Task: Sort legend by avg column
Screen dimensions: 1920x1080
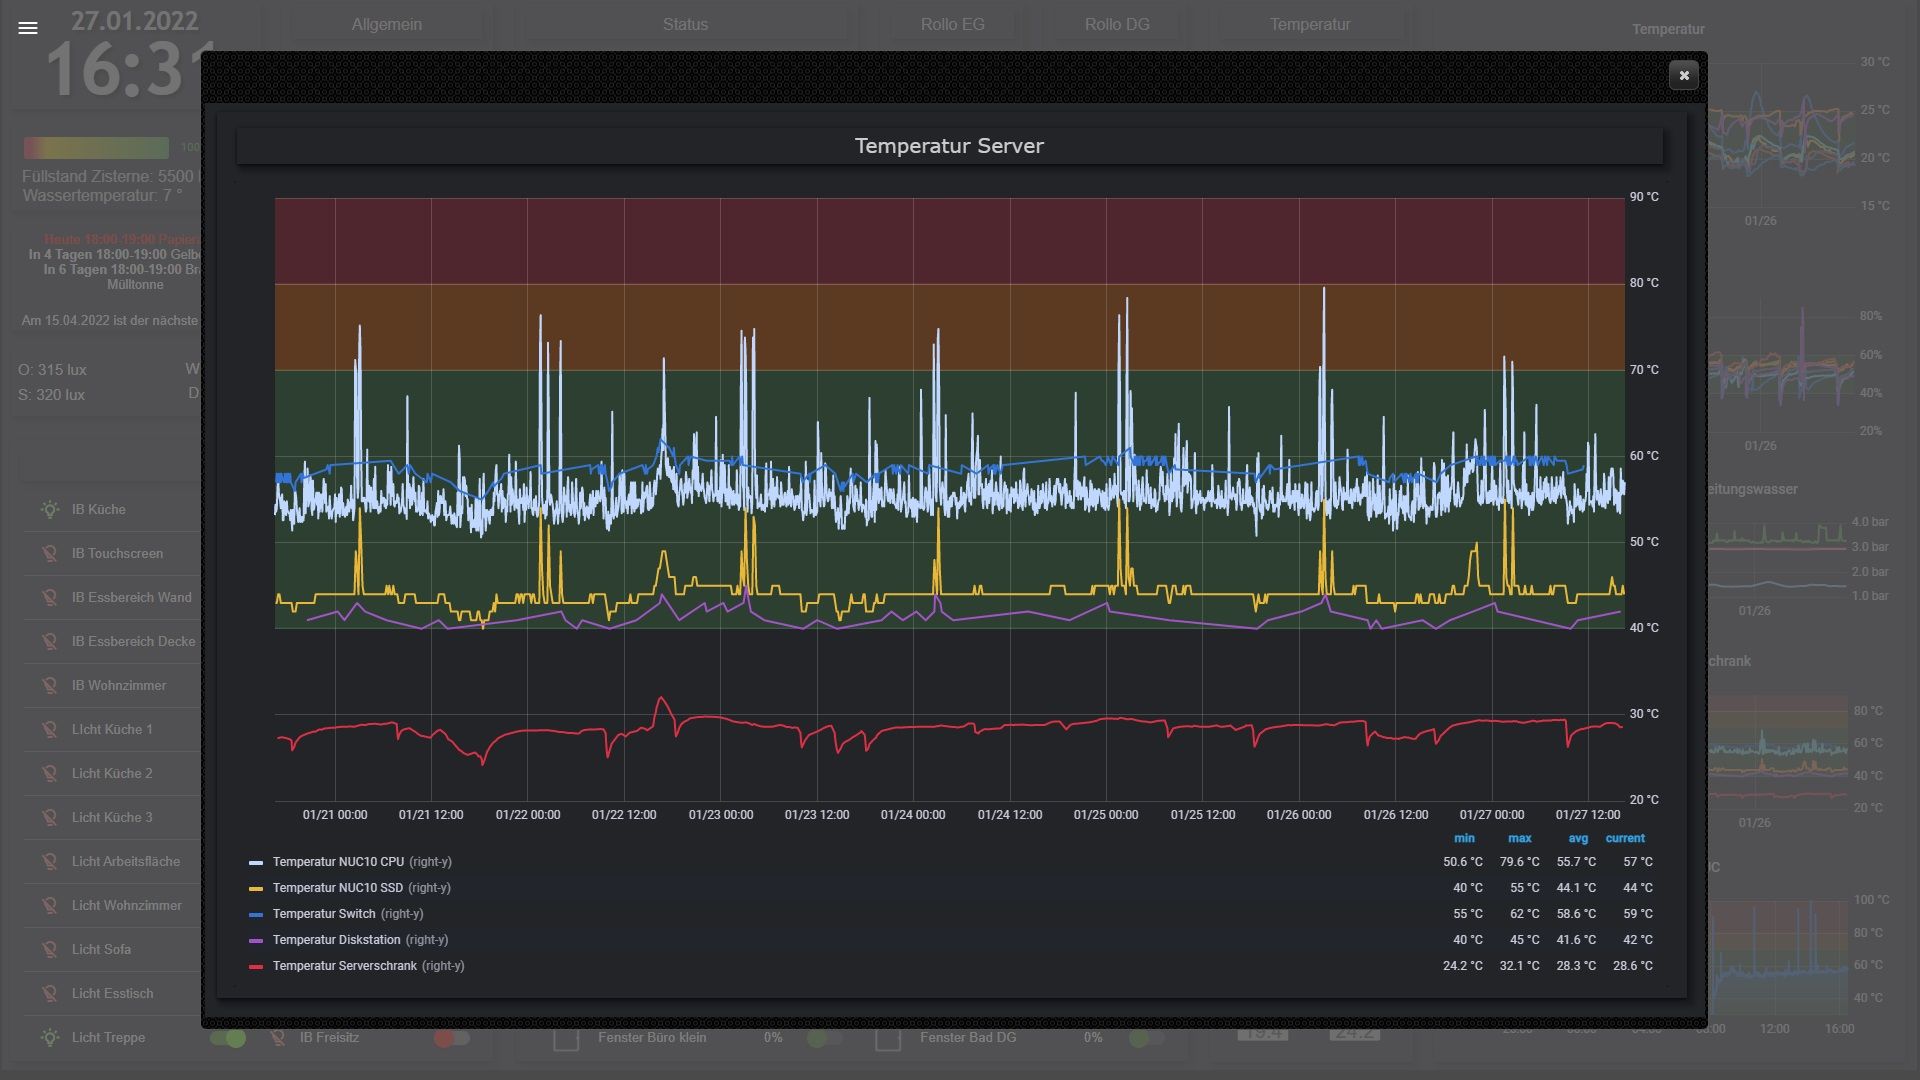Action: (1578, 838)
